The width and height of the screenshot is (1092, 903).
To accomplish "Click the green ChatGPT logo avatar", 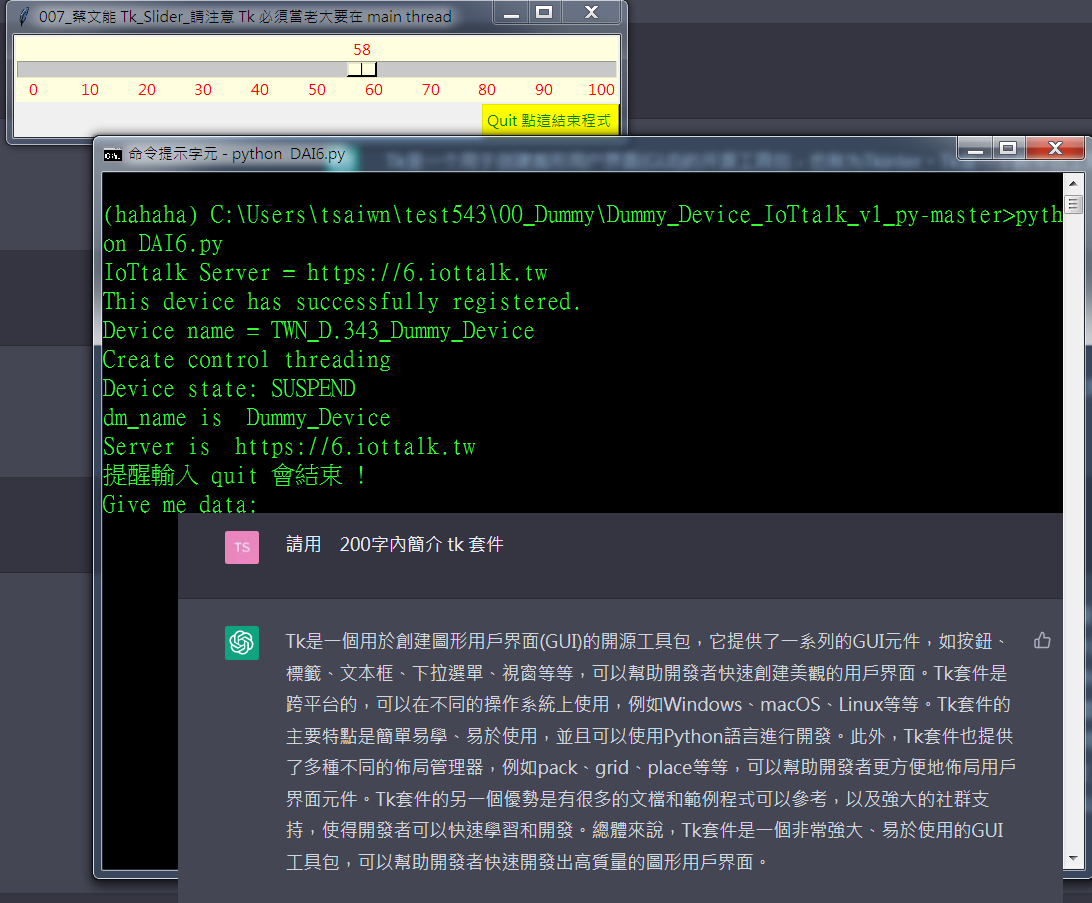I will tap(242, 643).
